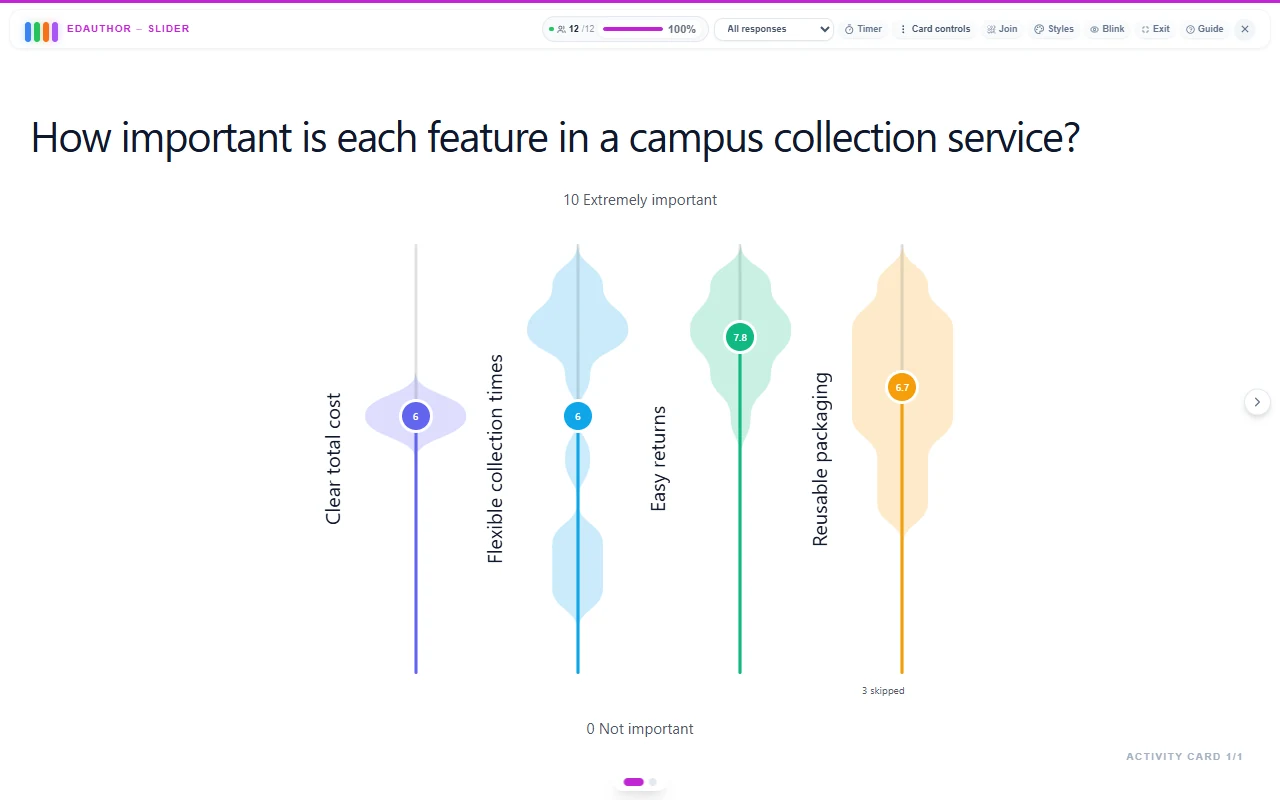Click the question title text
The width and height of the screenshot is (1280, 800).
pyautogui.click(x=555, y=137)
